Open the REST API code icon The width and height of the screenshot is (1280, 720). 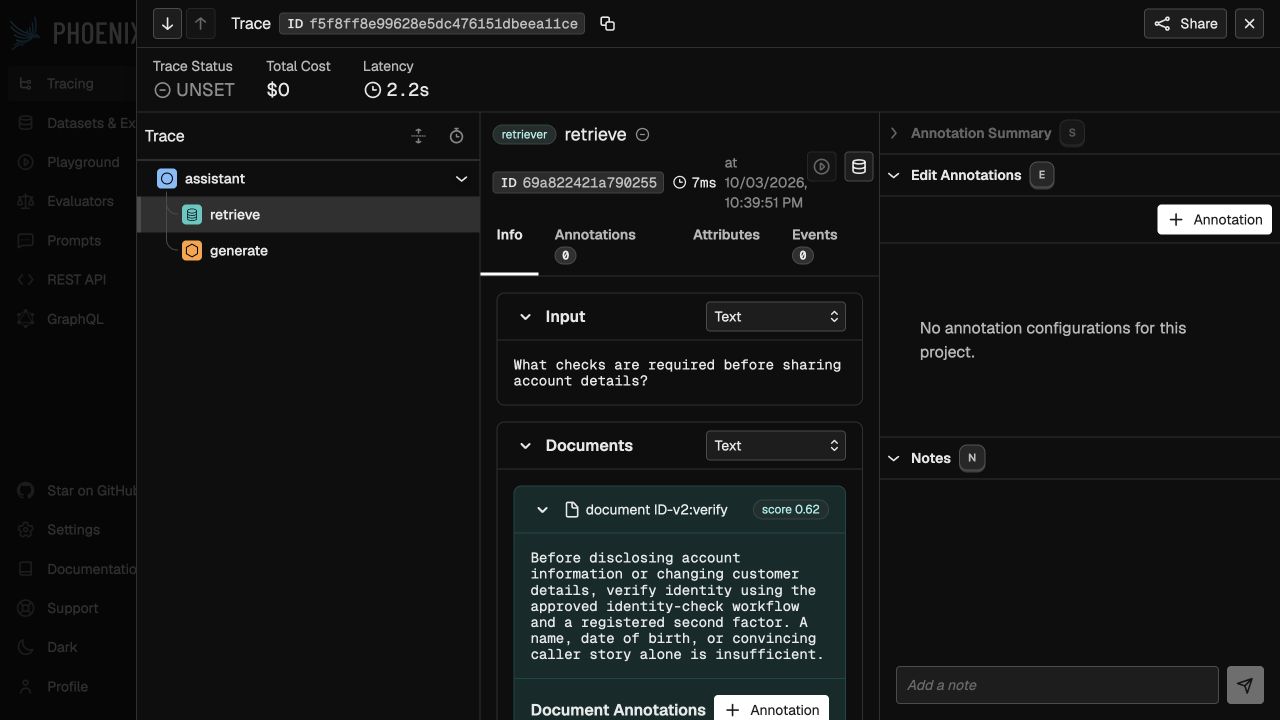point(26,280)
